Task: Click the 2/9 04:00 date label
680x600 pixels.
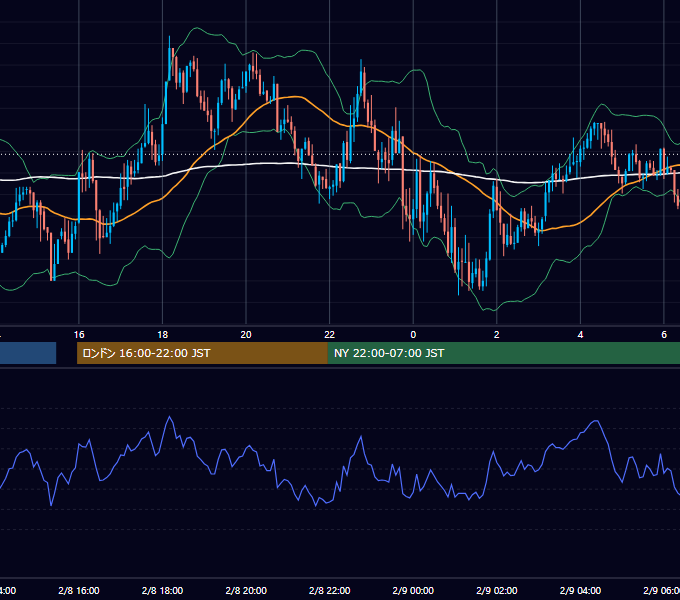Action: [580, 590]
